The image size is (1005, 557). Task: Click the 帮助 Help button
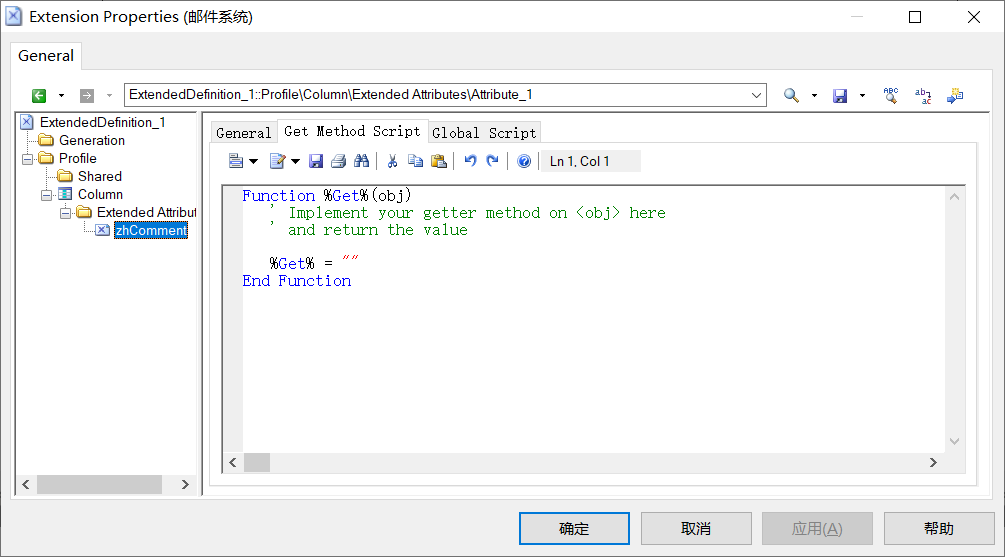click(x=939, y=528)
